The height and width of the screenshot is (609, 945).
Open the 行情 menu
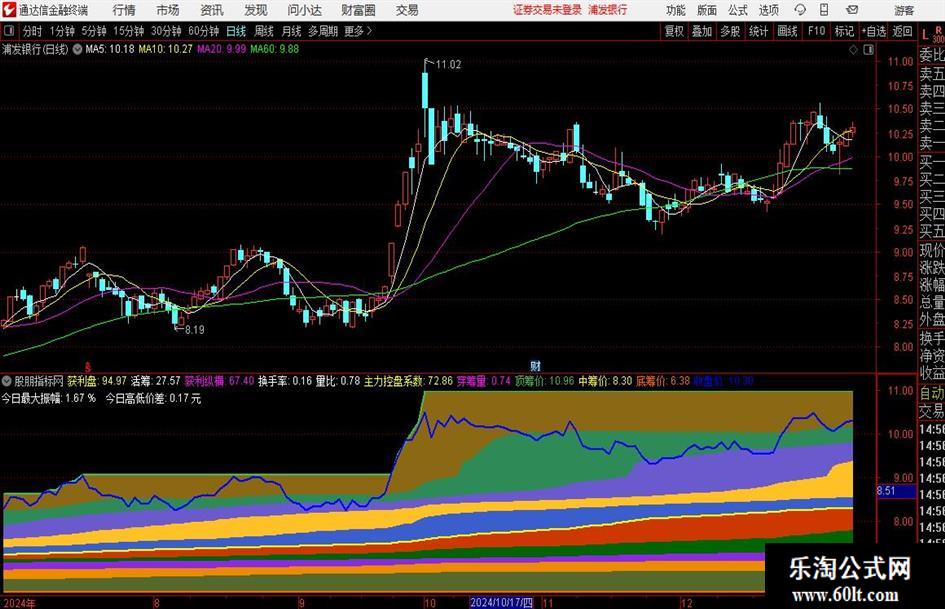point(124,10)
